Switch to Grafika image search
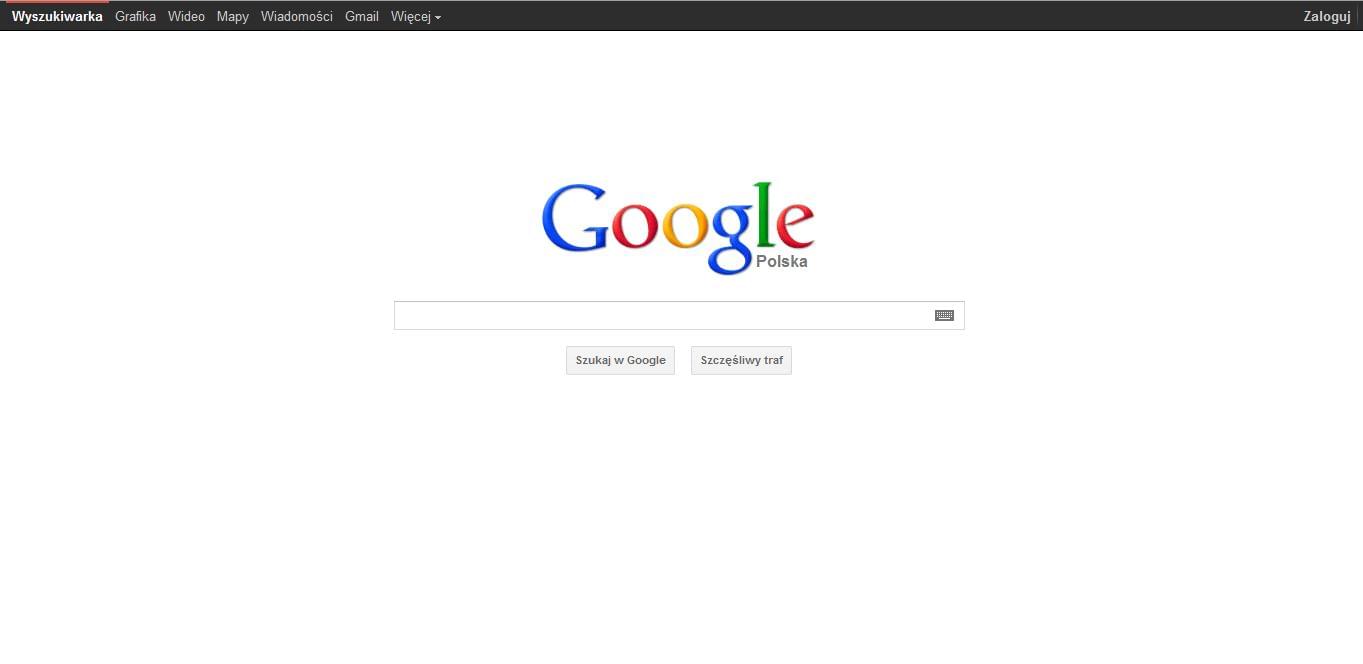 click(x=135, y=16)
